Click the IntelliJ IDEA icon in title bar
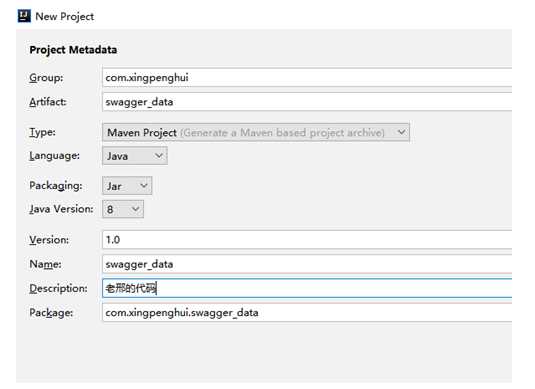 pyautogui.click(x=24, y=16)
